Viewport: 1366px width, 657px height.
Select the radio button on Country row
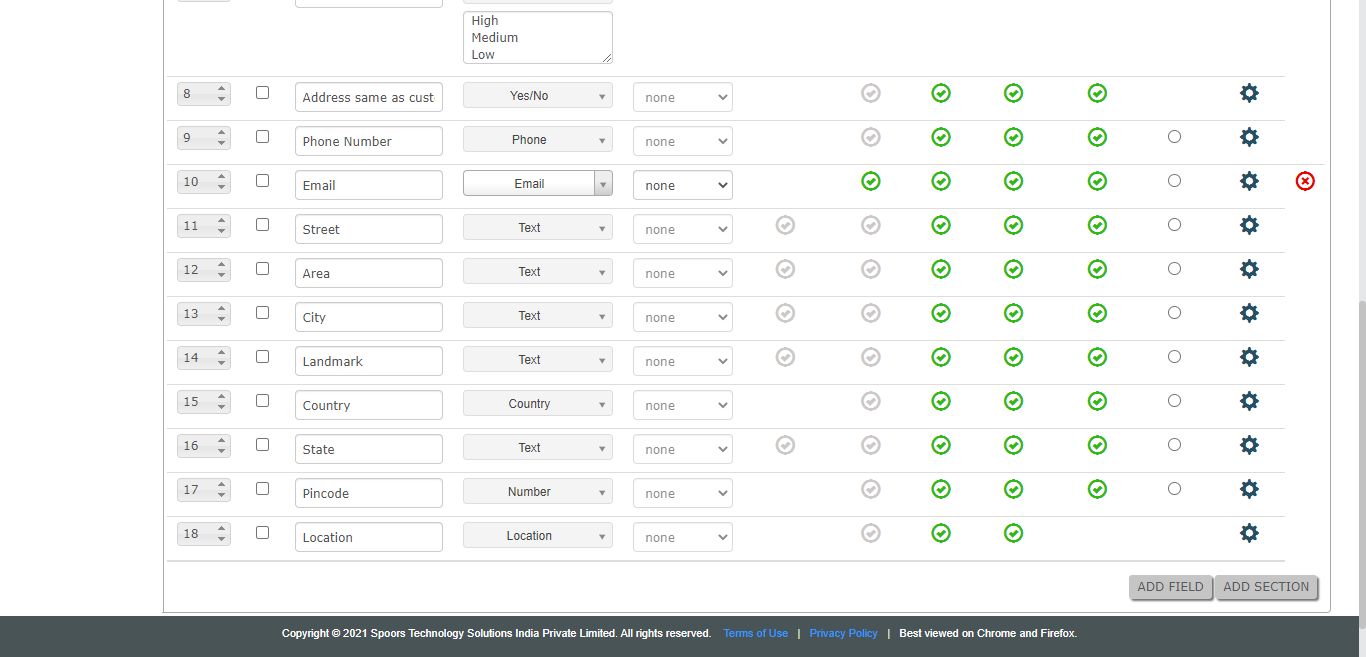tap(1174, 401)
